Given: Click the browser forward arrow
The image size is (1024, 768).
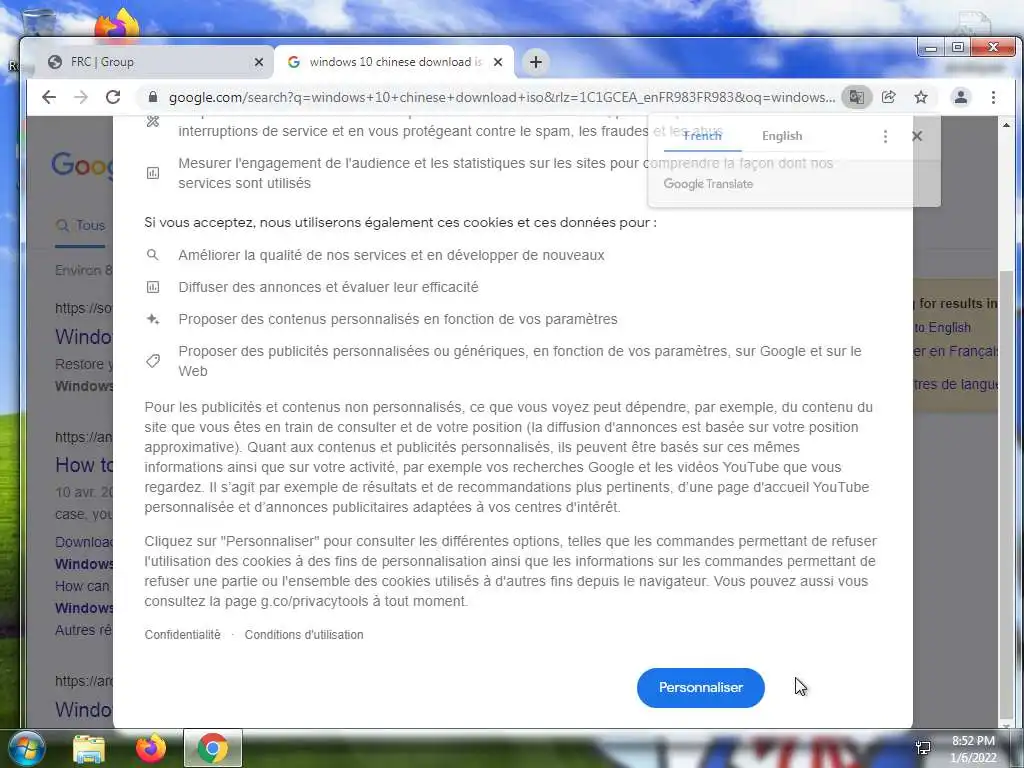Looking at the screenshot, I should click(81, 97).
